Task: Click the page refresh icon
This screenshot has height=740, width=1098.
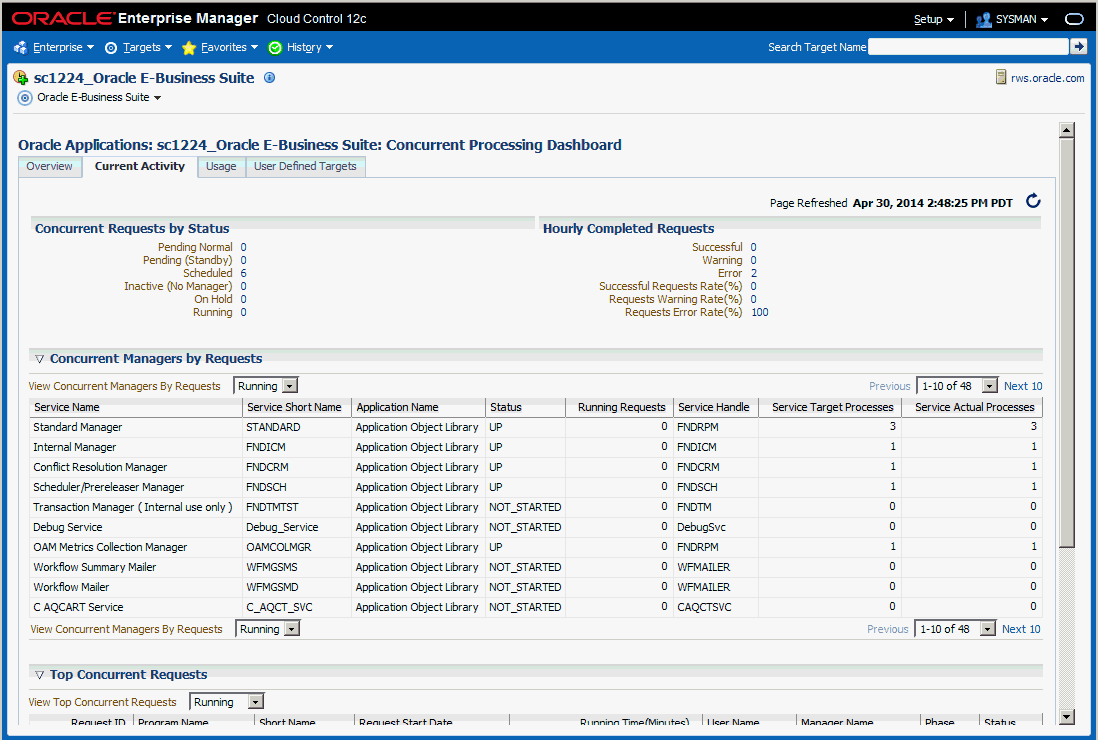Action: pos(1033,202)
